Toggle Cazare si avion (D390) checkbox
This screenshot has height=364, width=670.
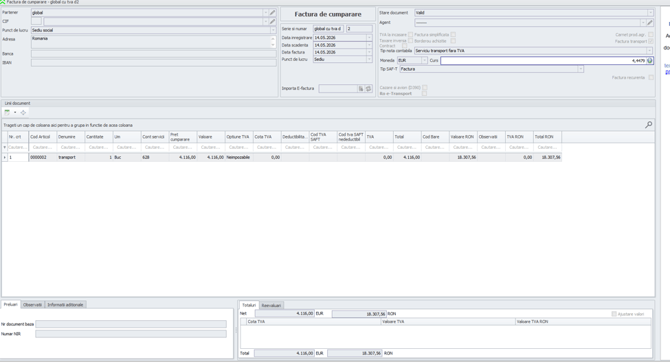[425, 88]
